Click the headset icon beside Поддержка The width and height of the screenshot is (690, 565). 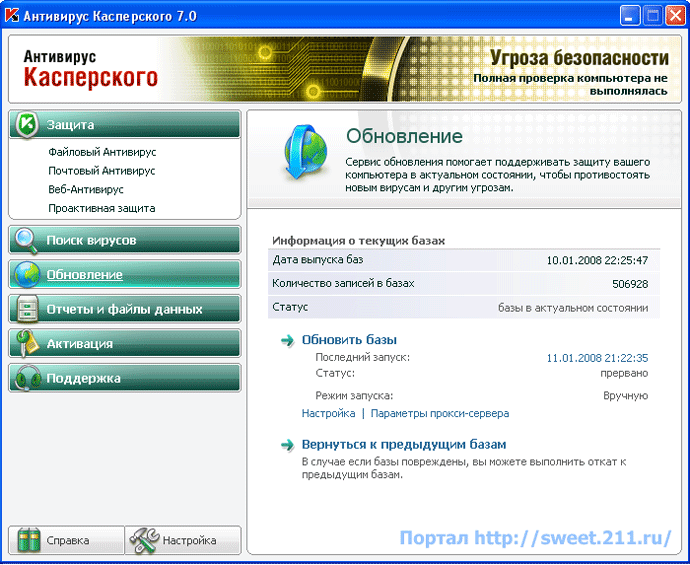pyautogui.click(x=27, y=378)
